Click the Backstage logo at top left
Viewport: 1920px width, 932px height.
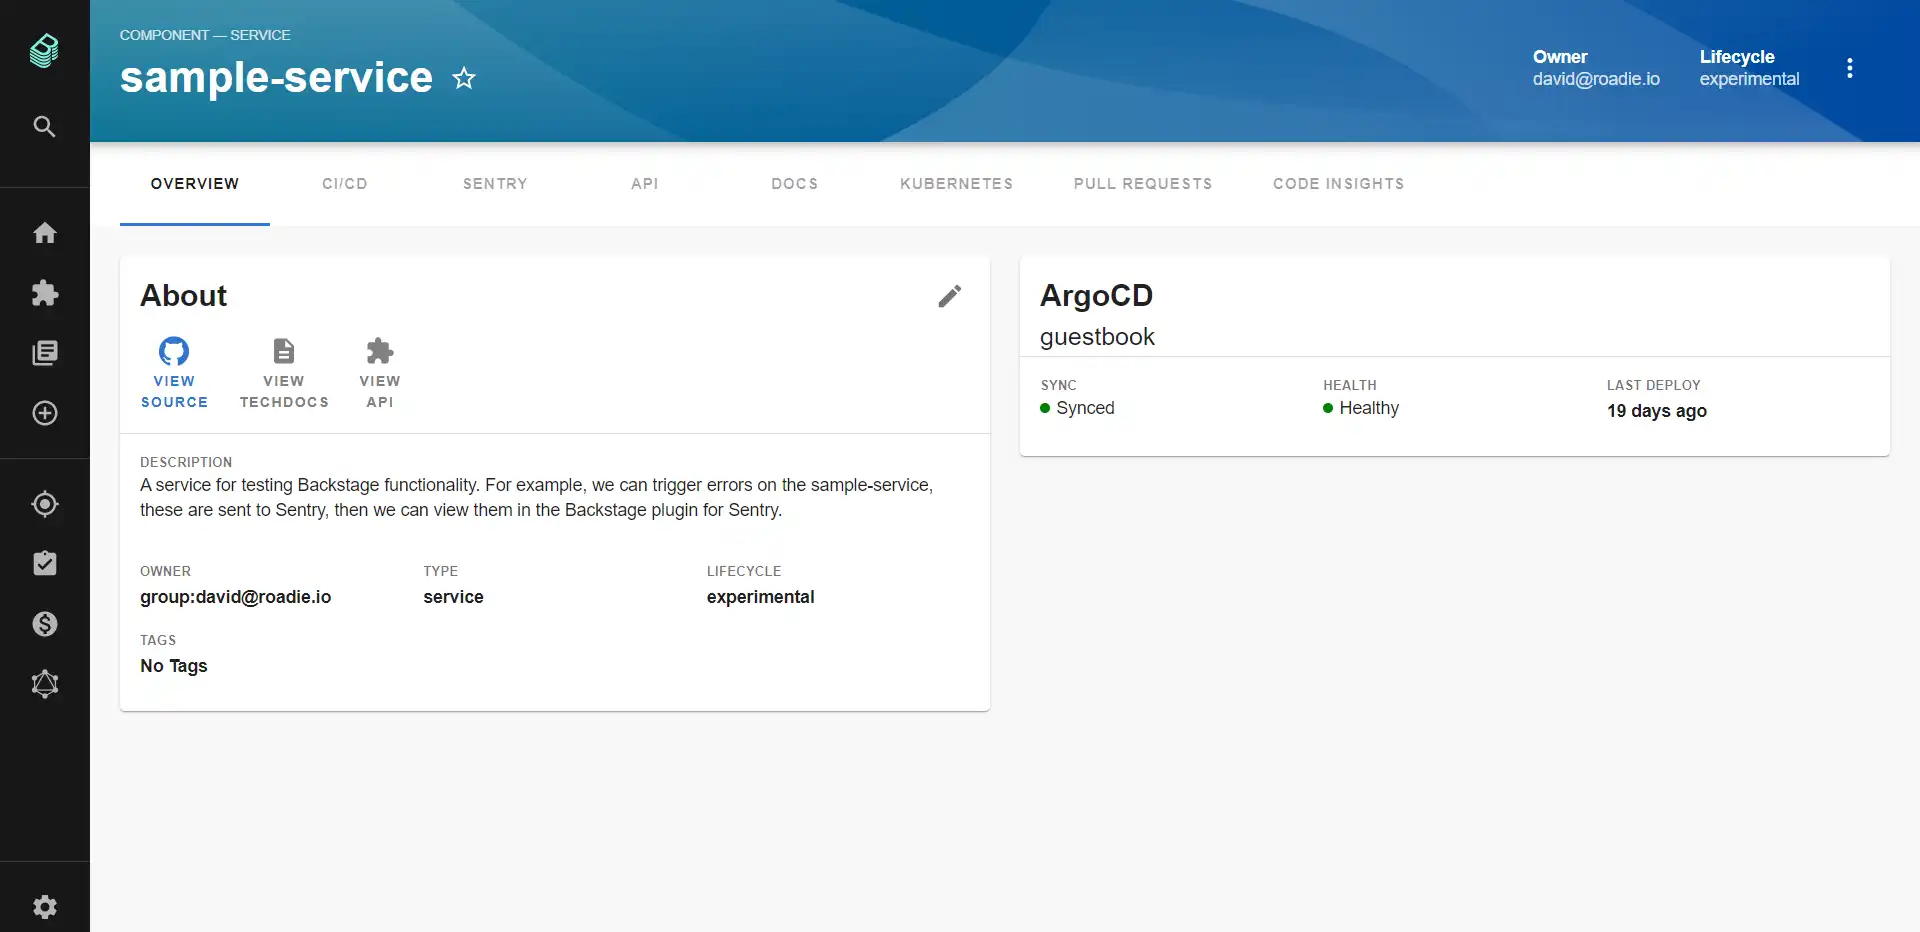(44, 50)
